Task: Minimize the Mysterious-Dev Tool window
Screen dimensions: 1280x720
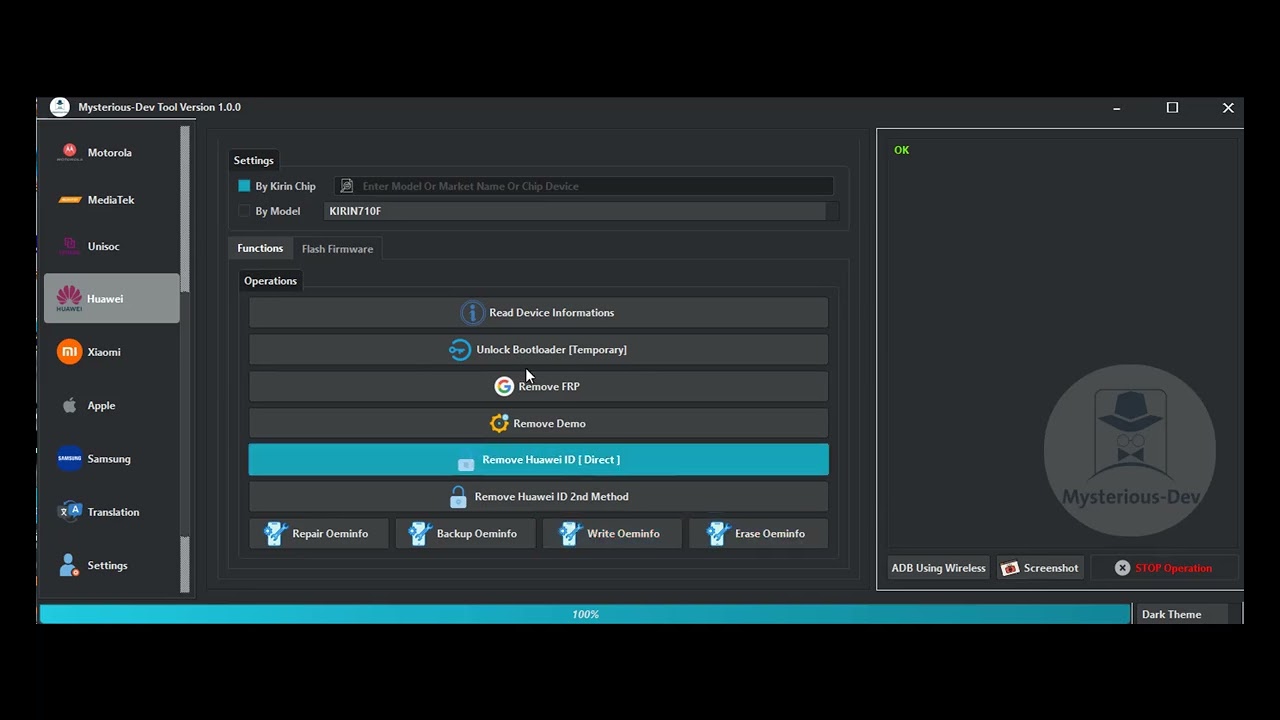Action: pos(1117,108)
